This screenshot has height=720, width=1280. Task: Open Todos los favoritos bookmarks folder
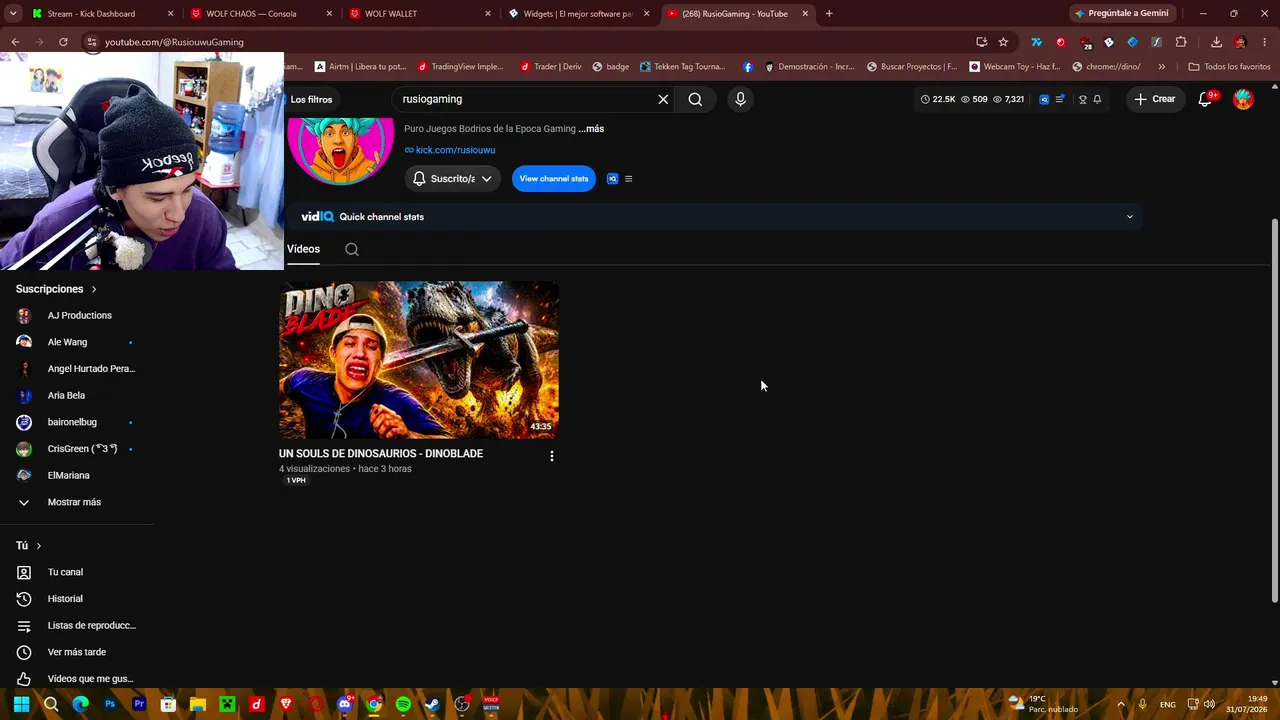click(1230, 67)
